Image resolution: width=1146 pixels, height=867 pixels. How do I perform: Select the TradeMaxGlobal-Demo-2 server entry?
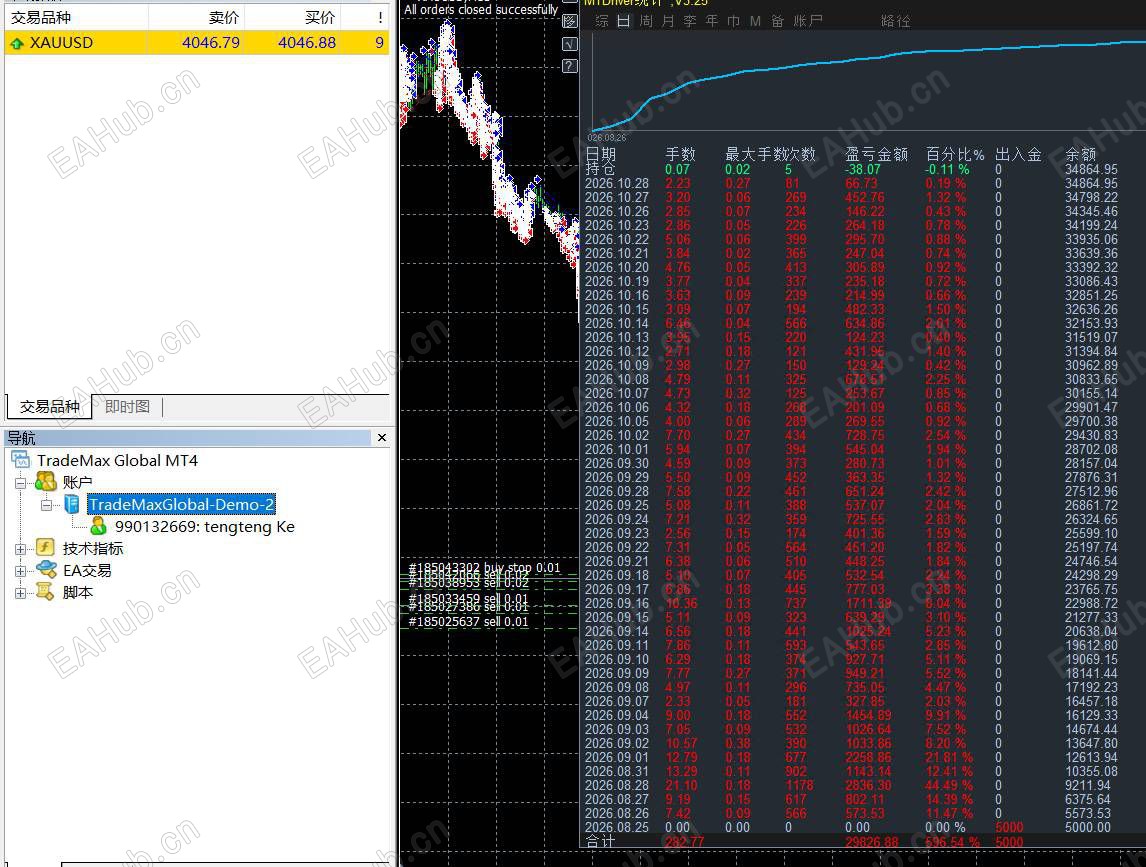(181, 504)
